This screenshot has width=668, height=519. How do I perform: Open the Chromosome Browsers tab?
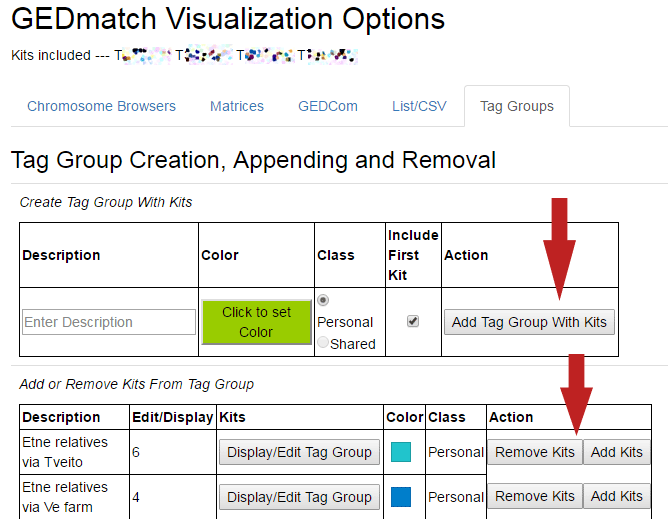[101, 106]
